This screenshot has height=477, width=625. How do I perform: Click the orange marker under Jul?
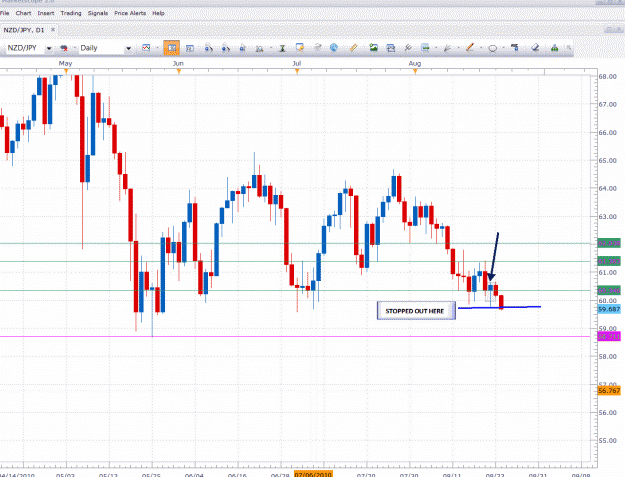(x=297, y=71)
